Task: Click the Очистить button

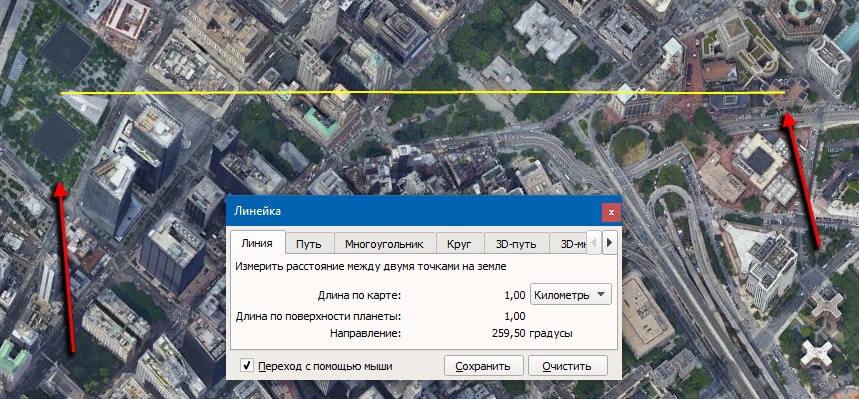Action: coord(568,366)
